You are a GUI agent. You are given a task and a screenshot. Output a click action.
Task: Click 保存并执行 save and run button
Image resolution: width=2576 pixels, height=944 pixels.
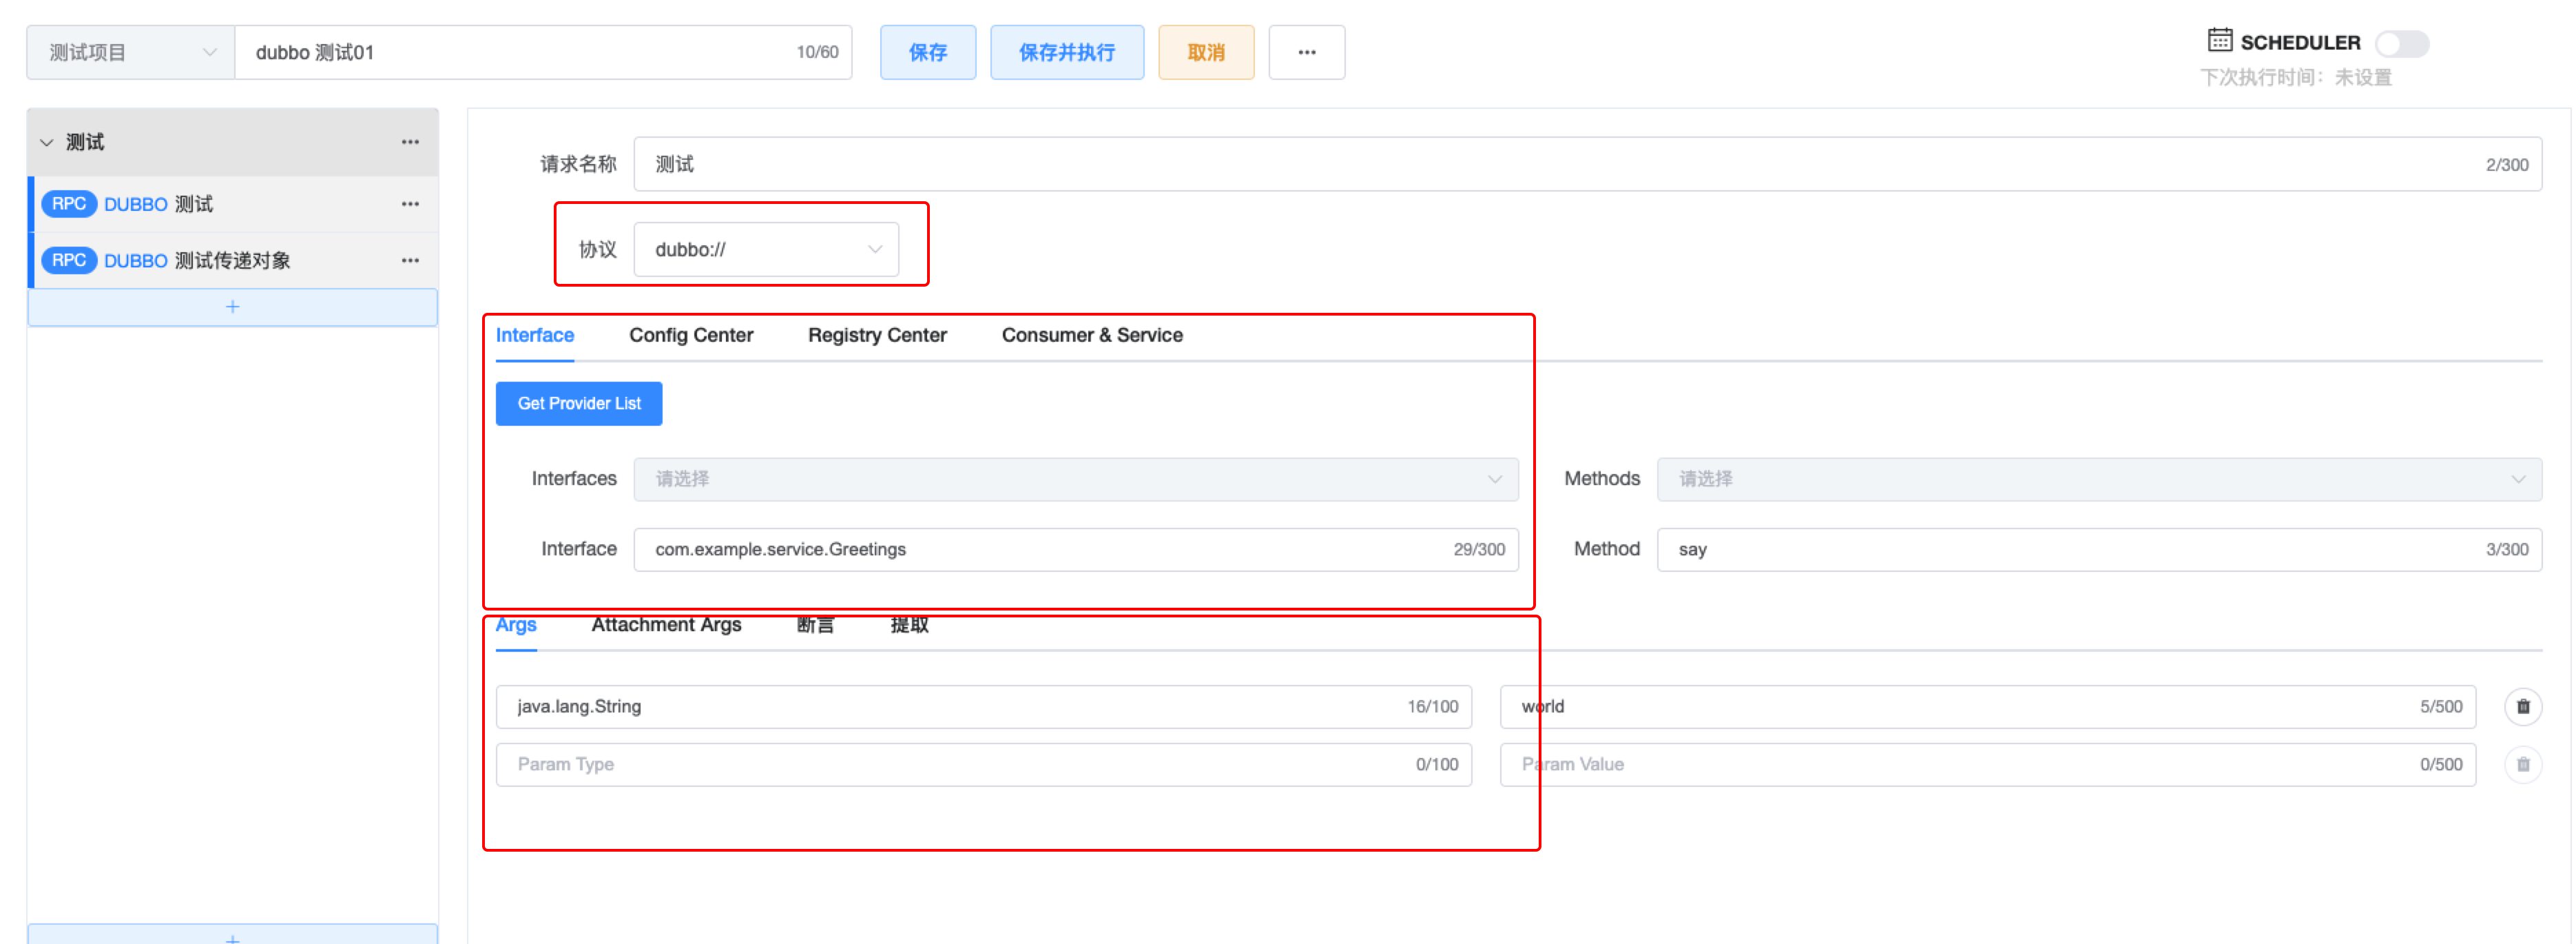[1066, 52]
